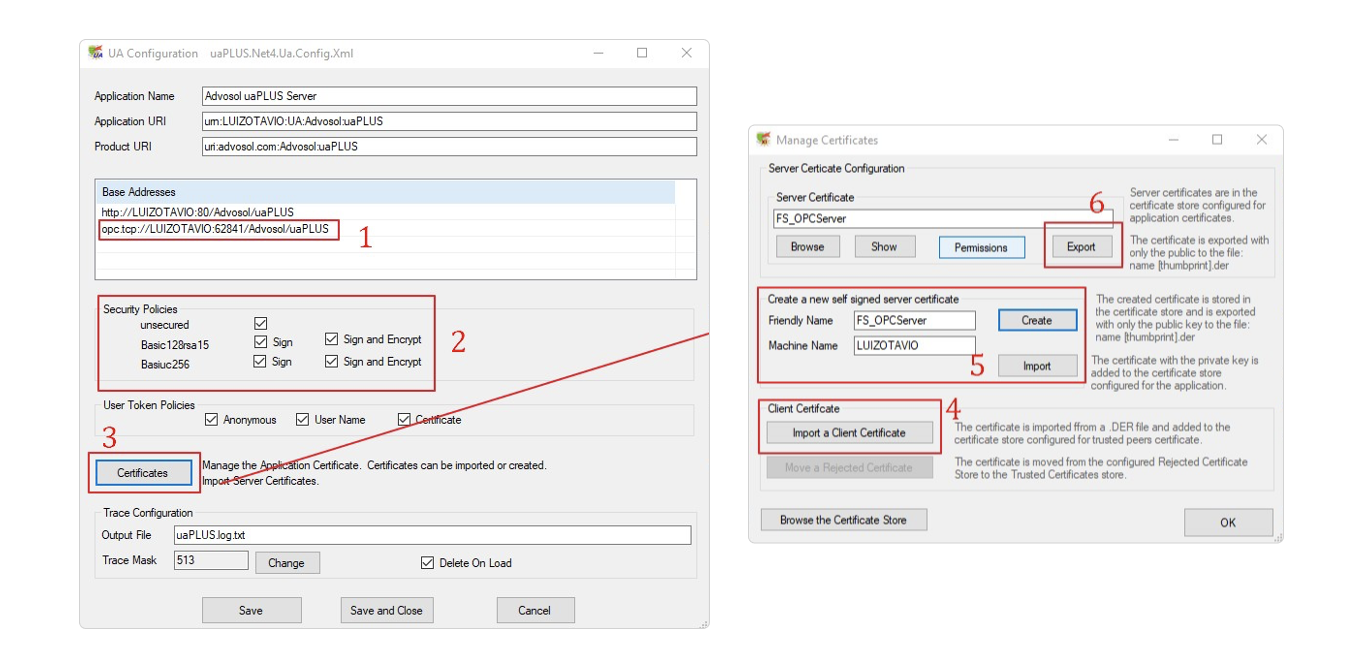Open server certificate Permissions
The image size is (1363, 668).
981,247
